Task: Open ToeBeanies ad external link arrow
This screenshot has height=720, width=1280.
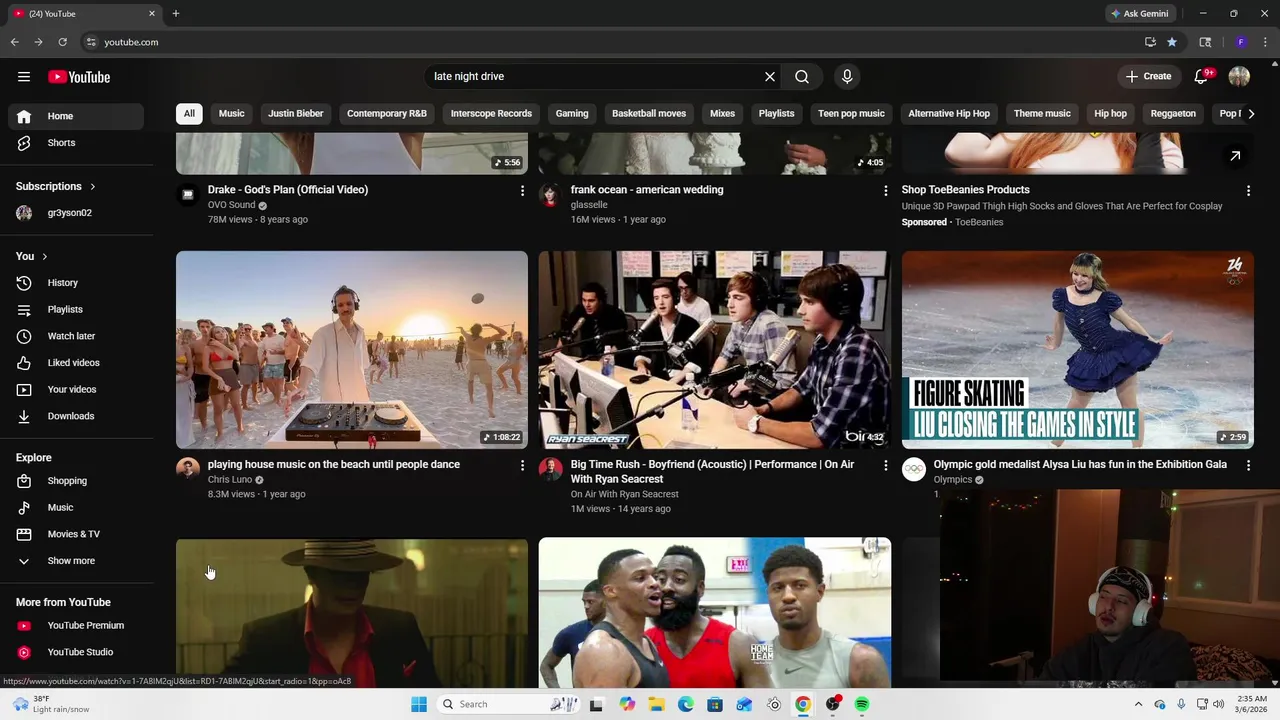Action: click(1235, 156)
